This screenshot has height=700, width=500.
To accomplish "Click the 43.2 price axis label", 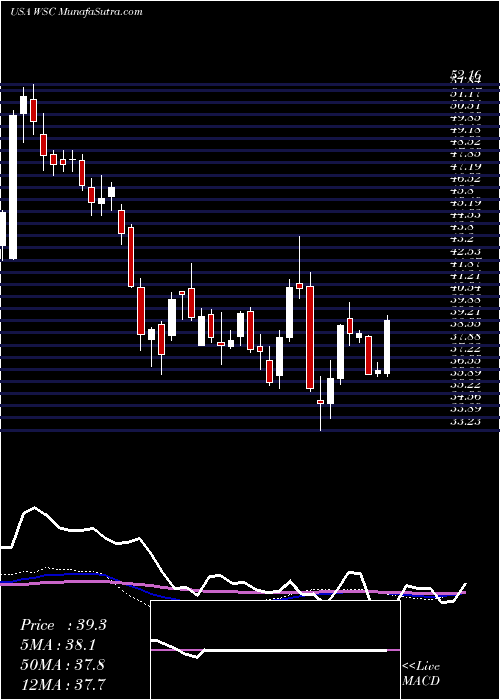I will click(463, 239).
